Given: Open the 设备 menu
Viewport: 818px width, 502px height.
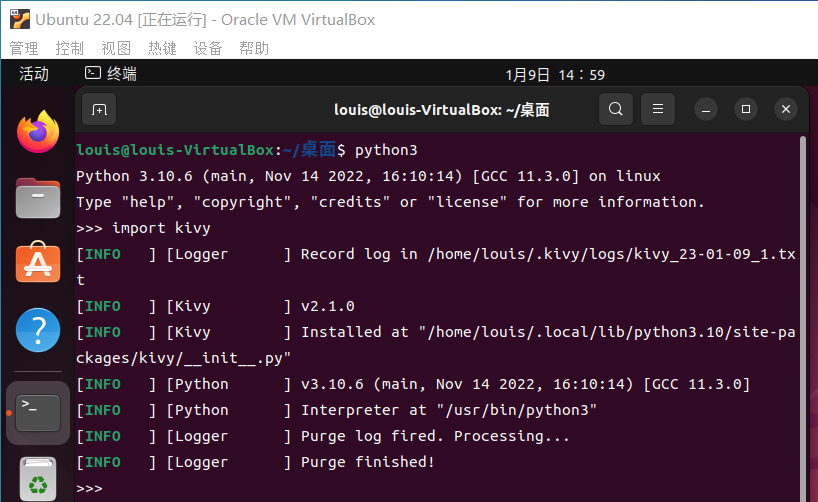Looking at the screenshot, I should (x=208, y=48).
